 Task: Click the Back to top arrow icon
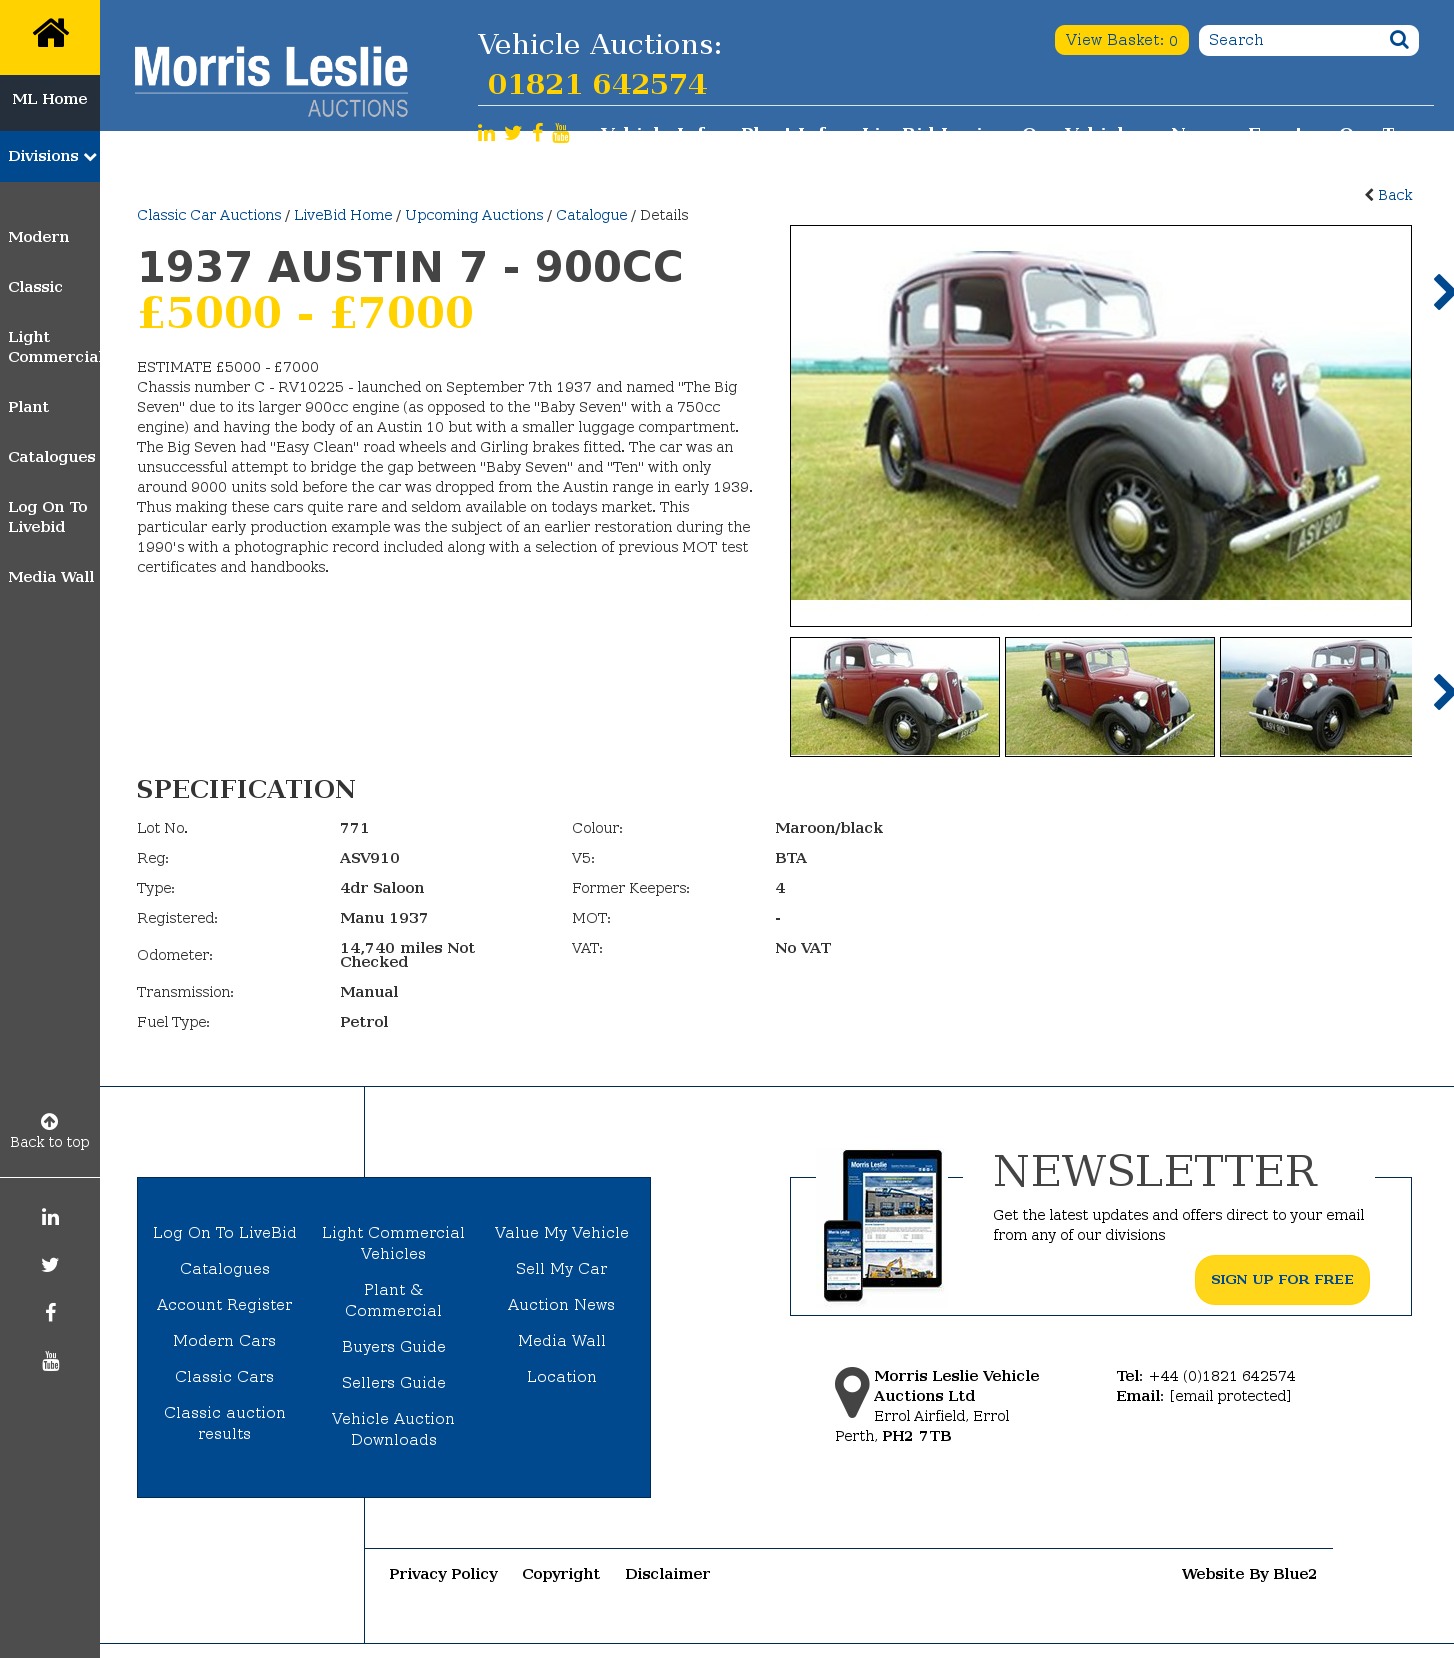coord(49,1121)
